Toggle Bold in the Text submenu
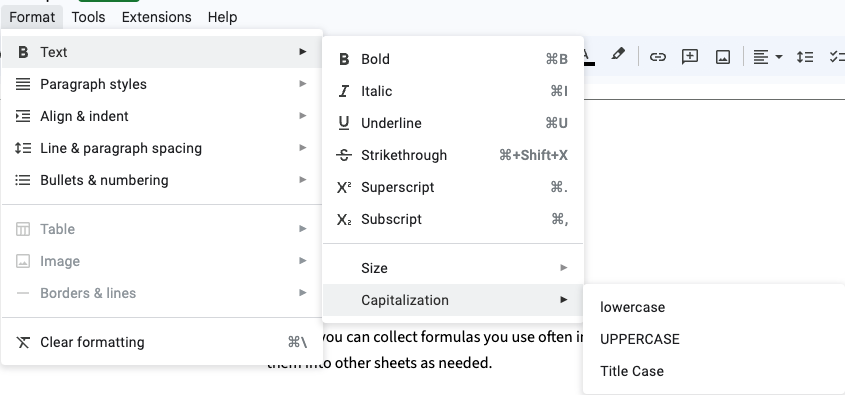 [x=453, y=59]
